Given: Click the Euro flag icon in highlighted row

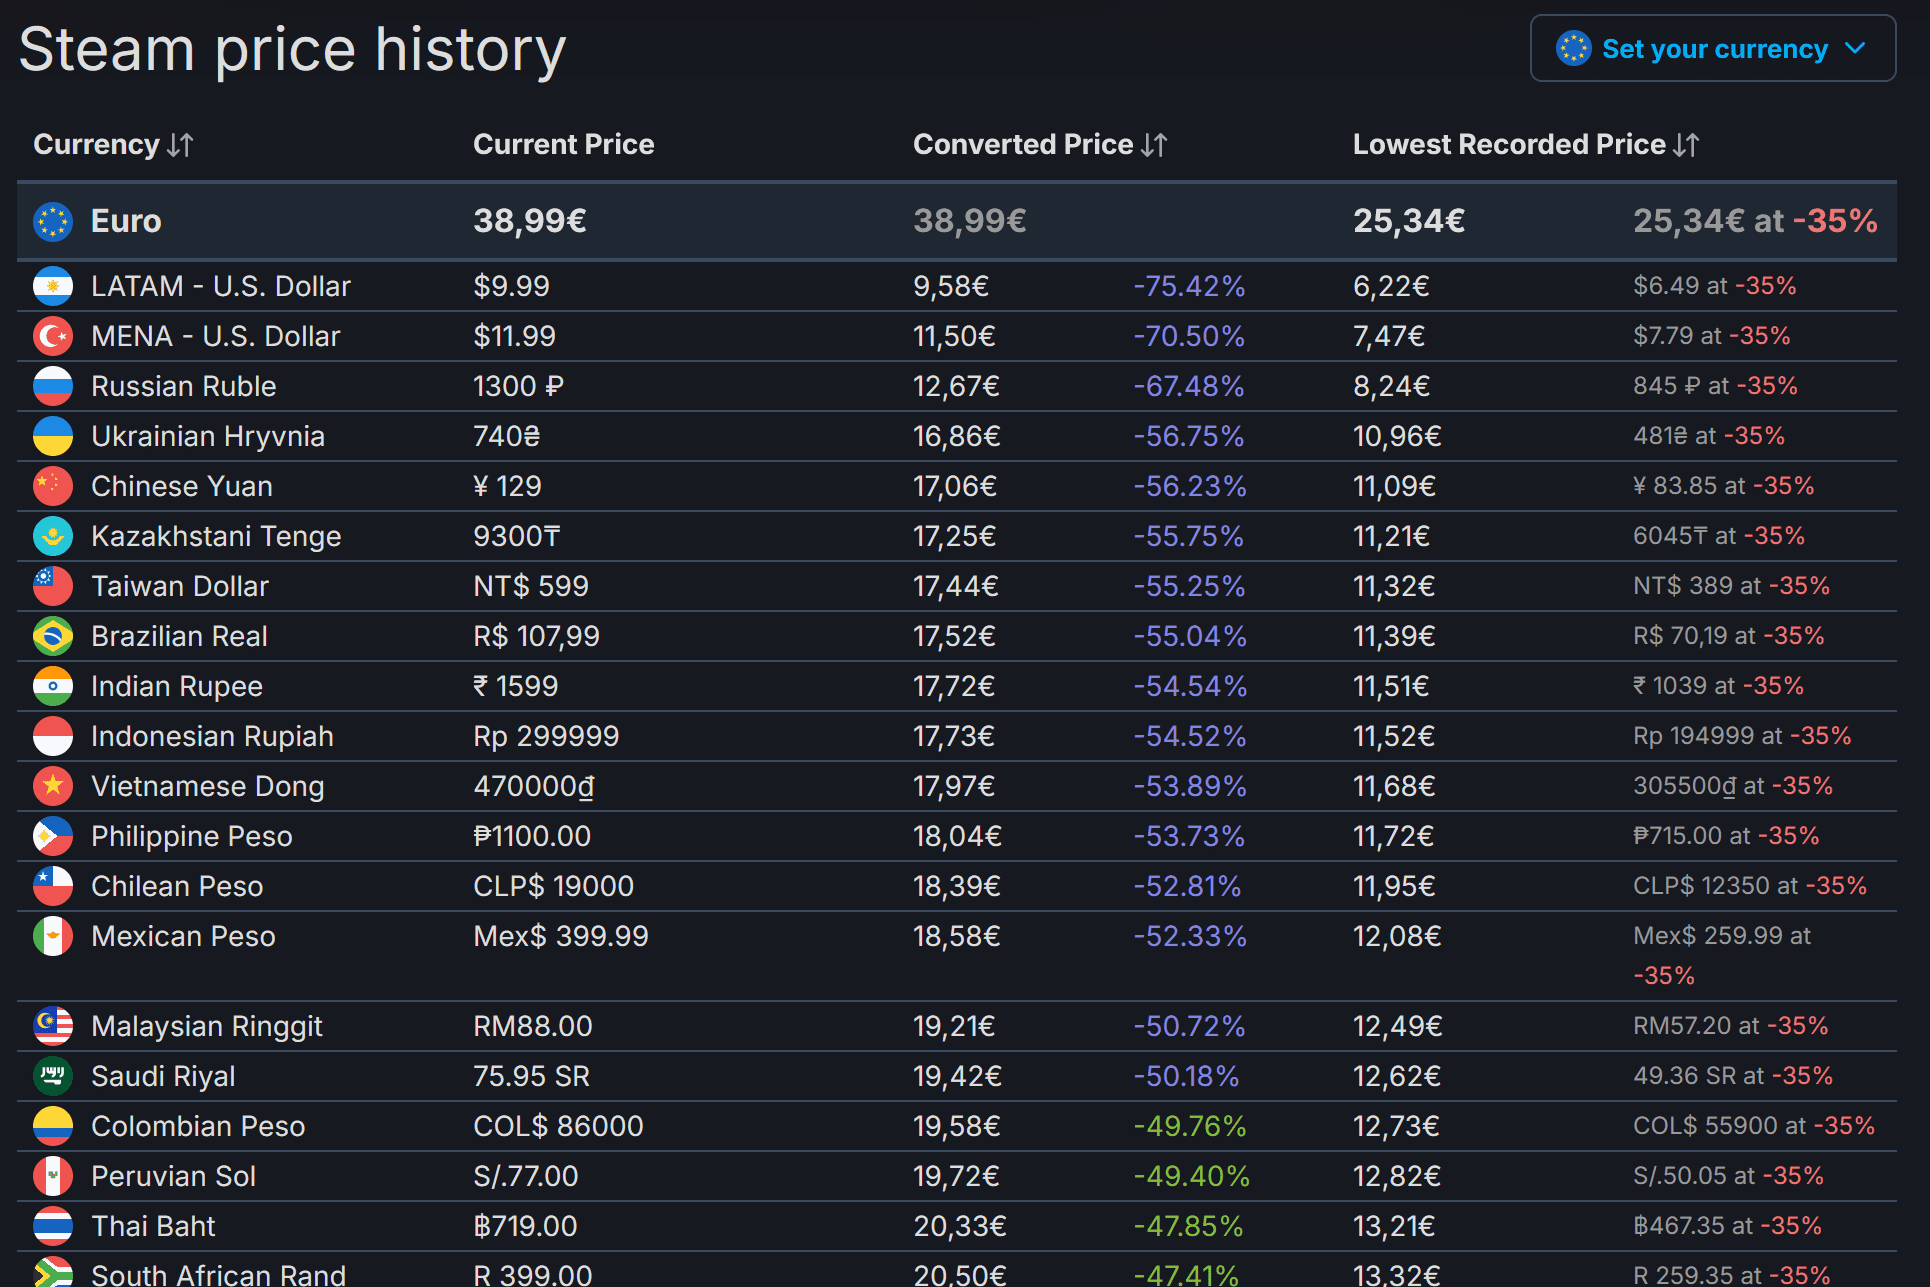Looking at the screenshot, I should pos(52,221).
